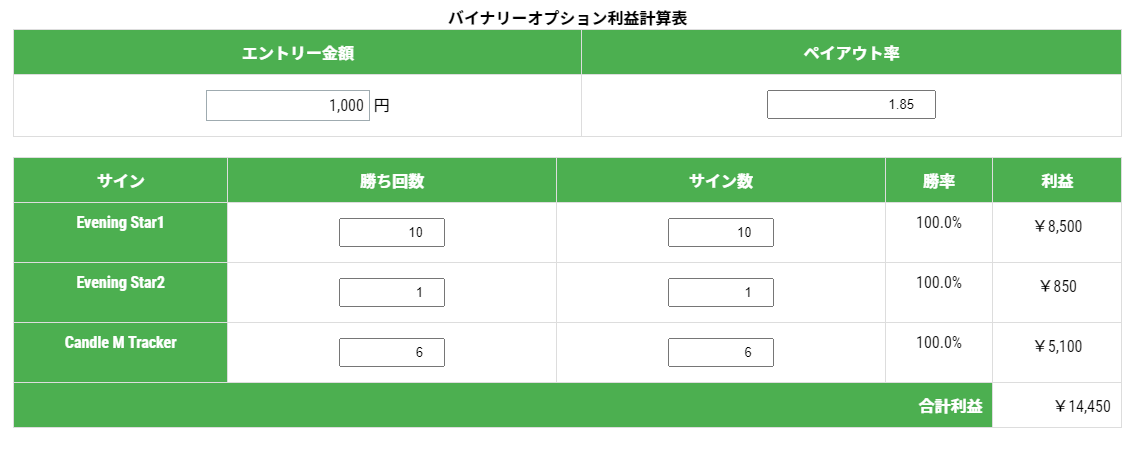
Task: Click Candle M Tracker win count field
Action: point(392,352)
